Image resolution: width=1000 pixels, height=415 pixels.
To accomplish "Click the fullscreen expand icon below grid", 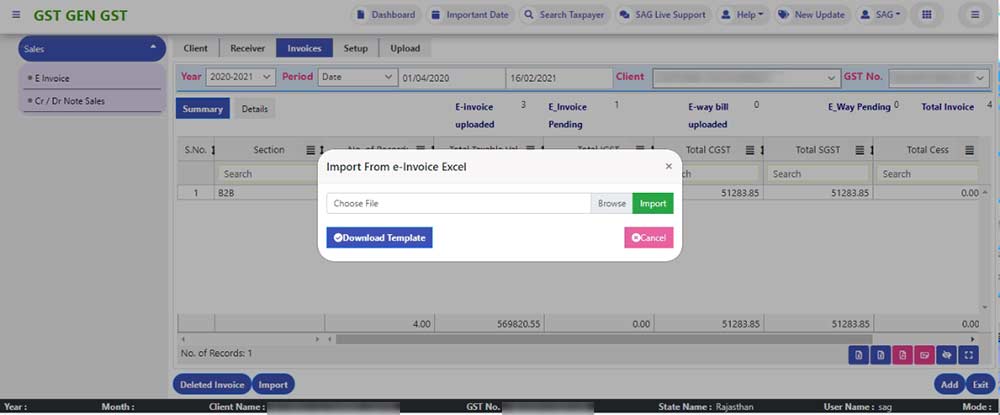I will 968,354.
